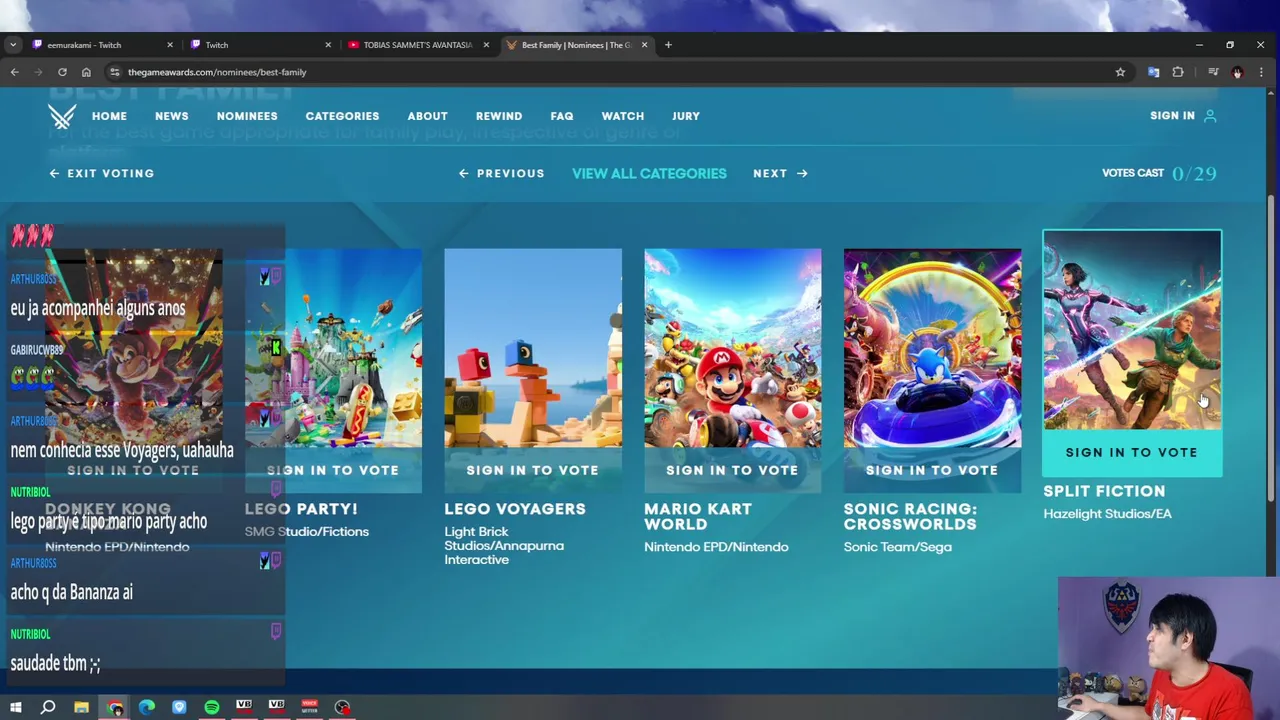The height and width of the screenshot is (720, 1280).
Task: Click the Votes Cast 0/29 counter
Action: coord(1159,173)
